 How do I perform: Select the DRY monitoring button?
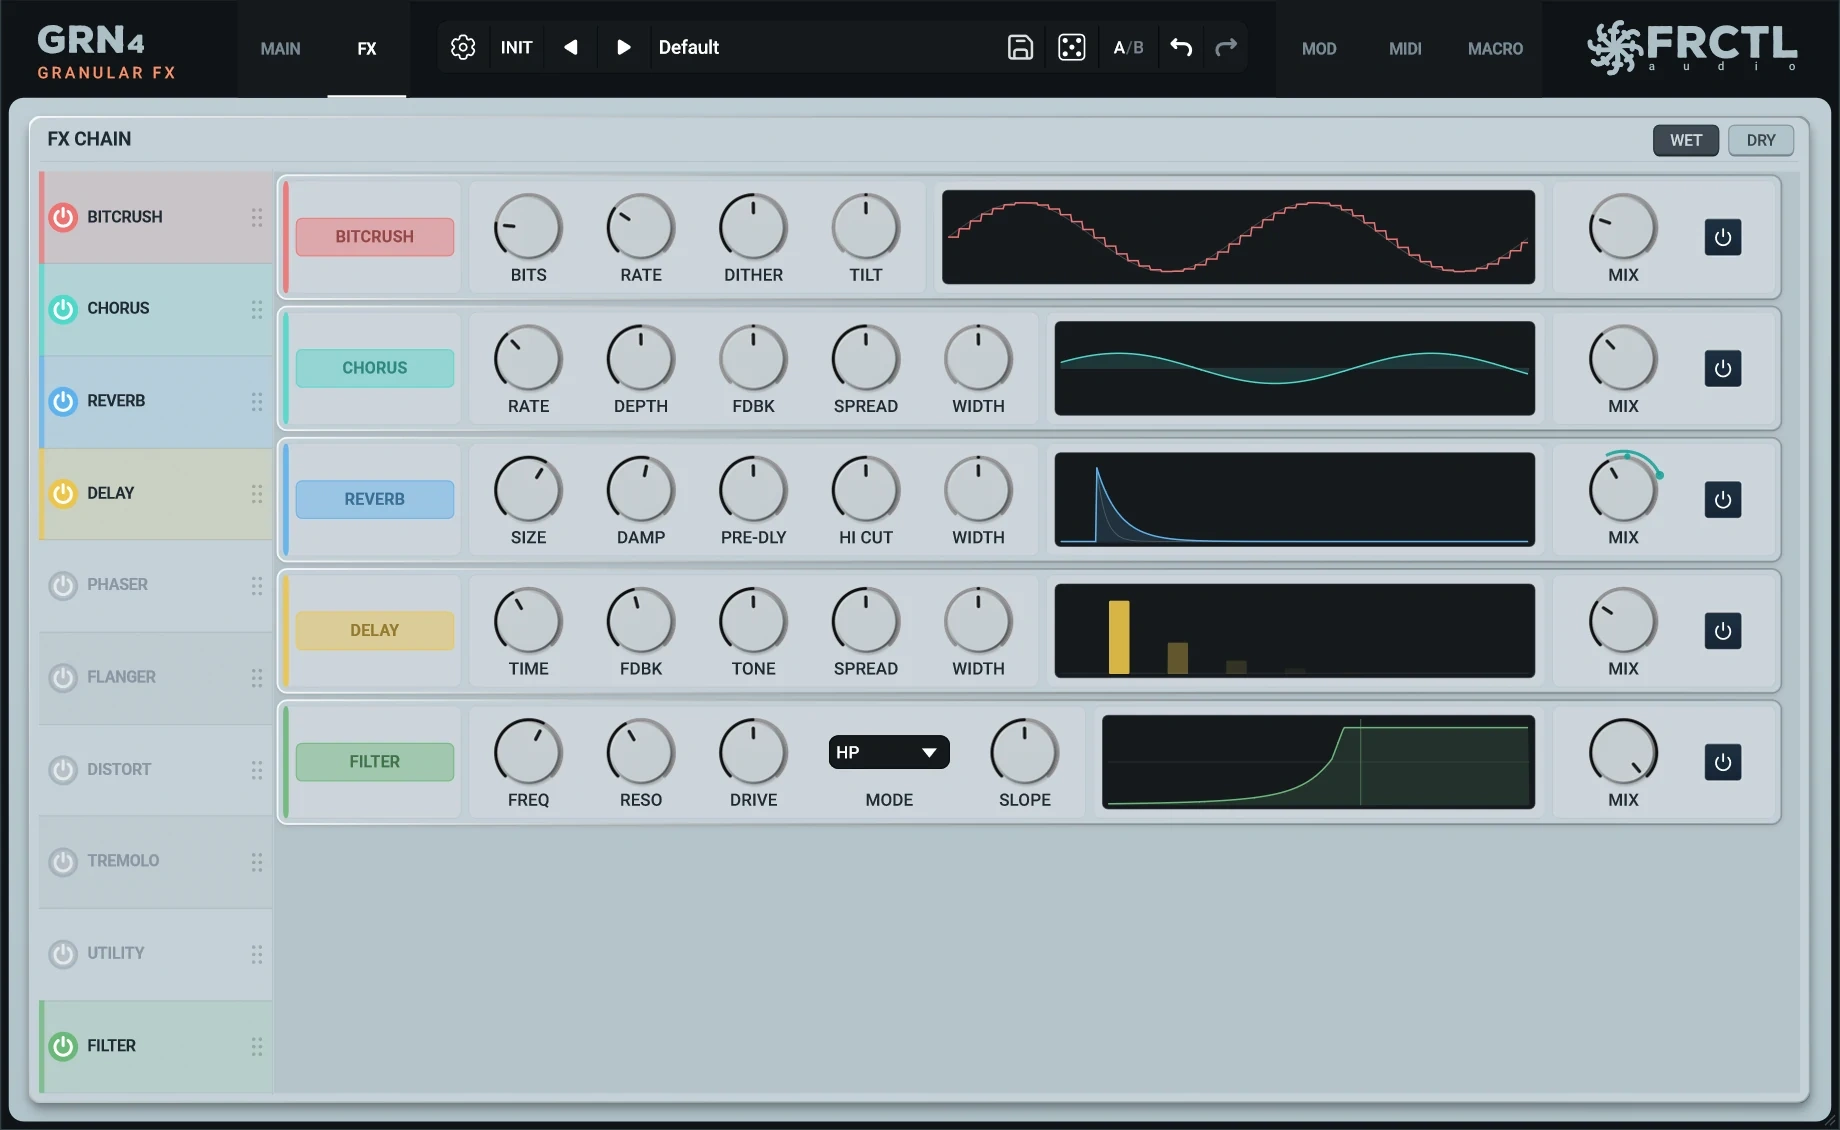point(1761,140)
